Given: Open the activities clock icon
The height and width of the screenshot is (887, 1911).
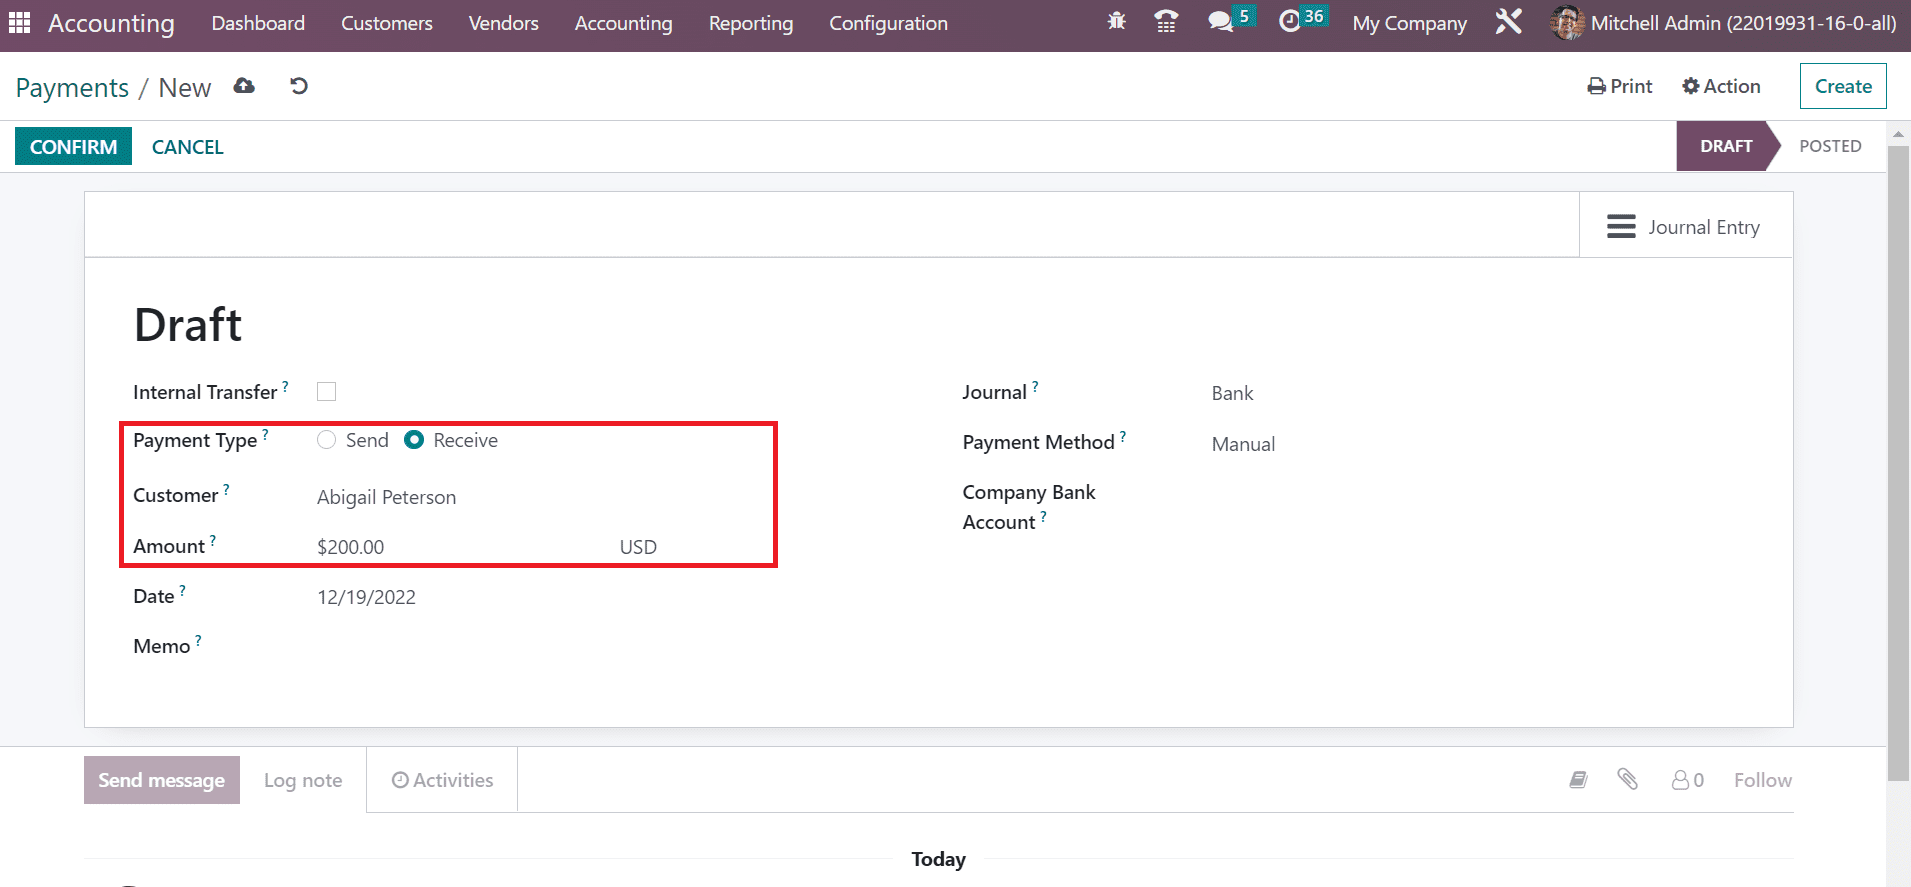Looking at the screenshot, I should (x=1290, y=21).
